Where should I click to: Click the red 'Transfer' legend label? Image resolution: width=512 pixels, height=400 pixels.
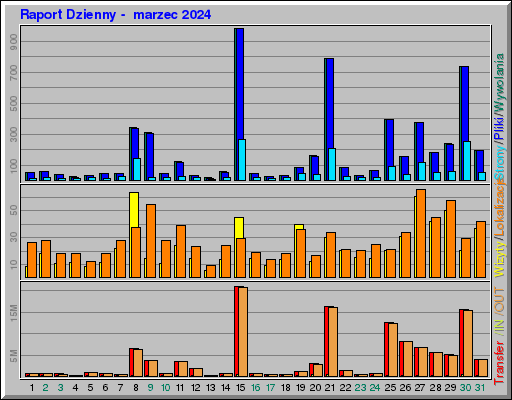pyautogui.click(x=499, y=363)
